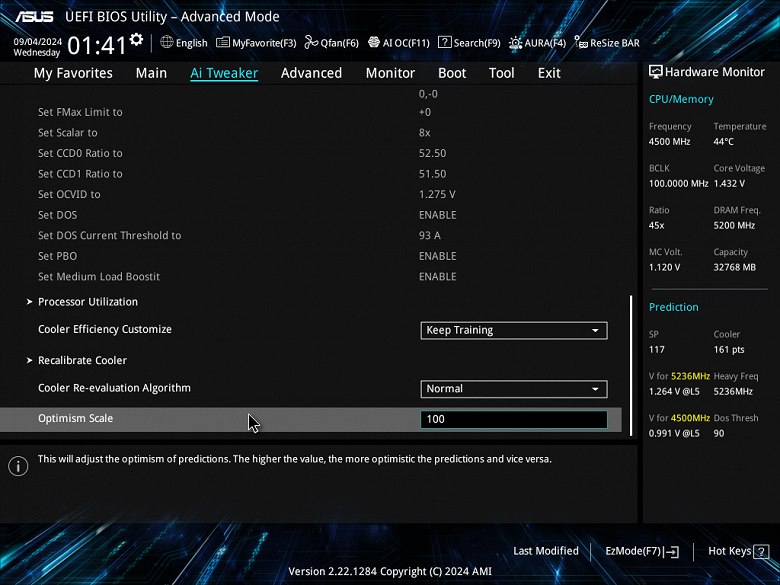Select the Ai Tweaker tab
The image size is (780, 585).
pos(224,73)
